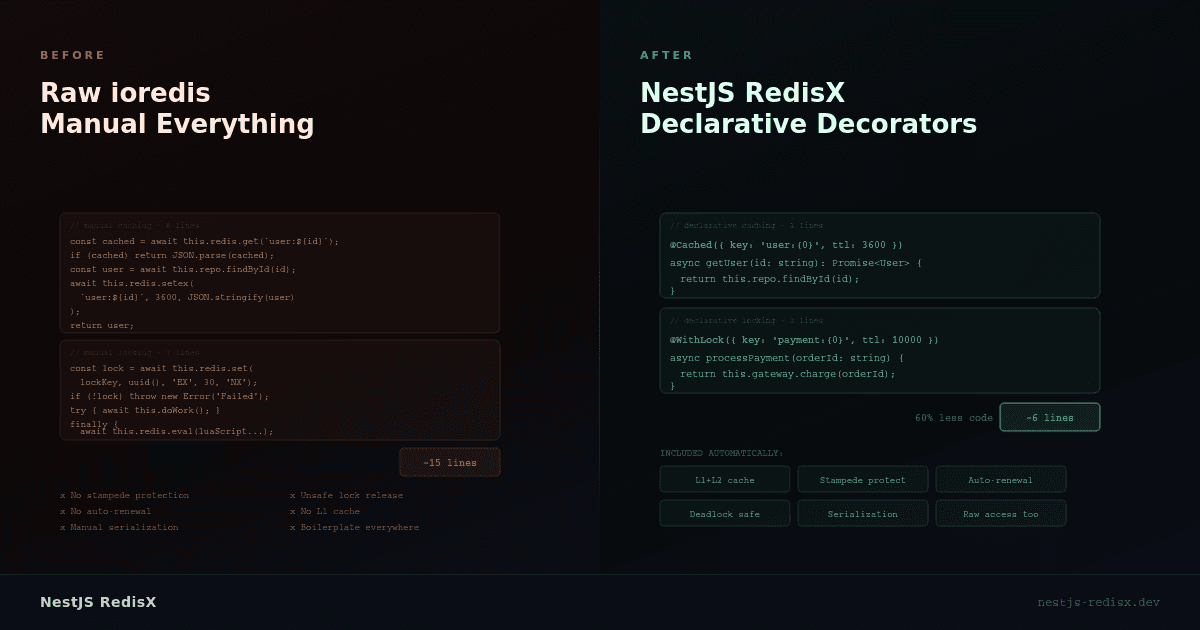Click the '-6 lines' button
This screenshot has width=1200, height=630.
(x=1049, y=417)
